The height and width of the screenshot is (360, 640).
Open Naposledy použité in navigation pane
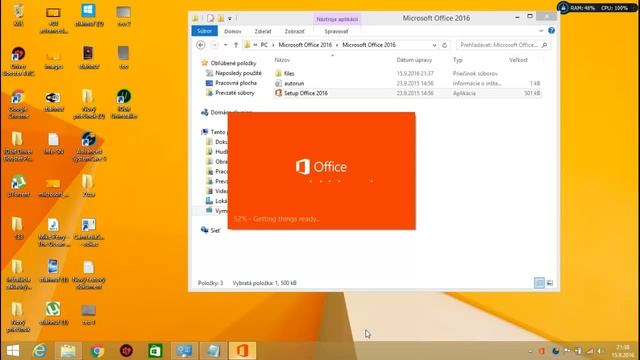click(x=238, y=73)
